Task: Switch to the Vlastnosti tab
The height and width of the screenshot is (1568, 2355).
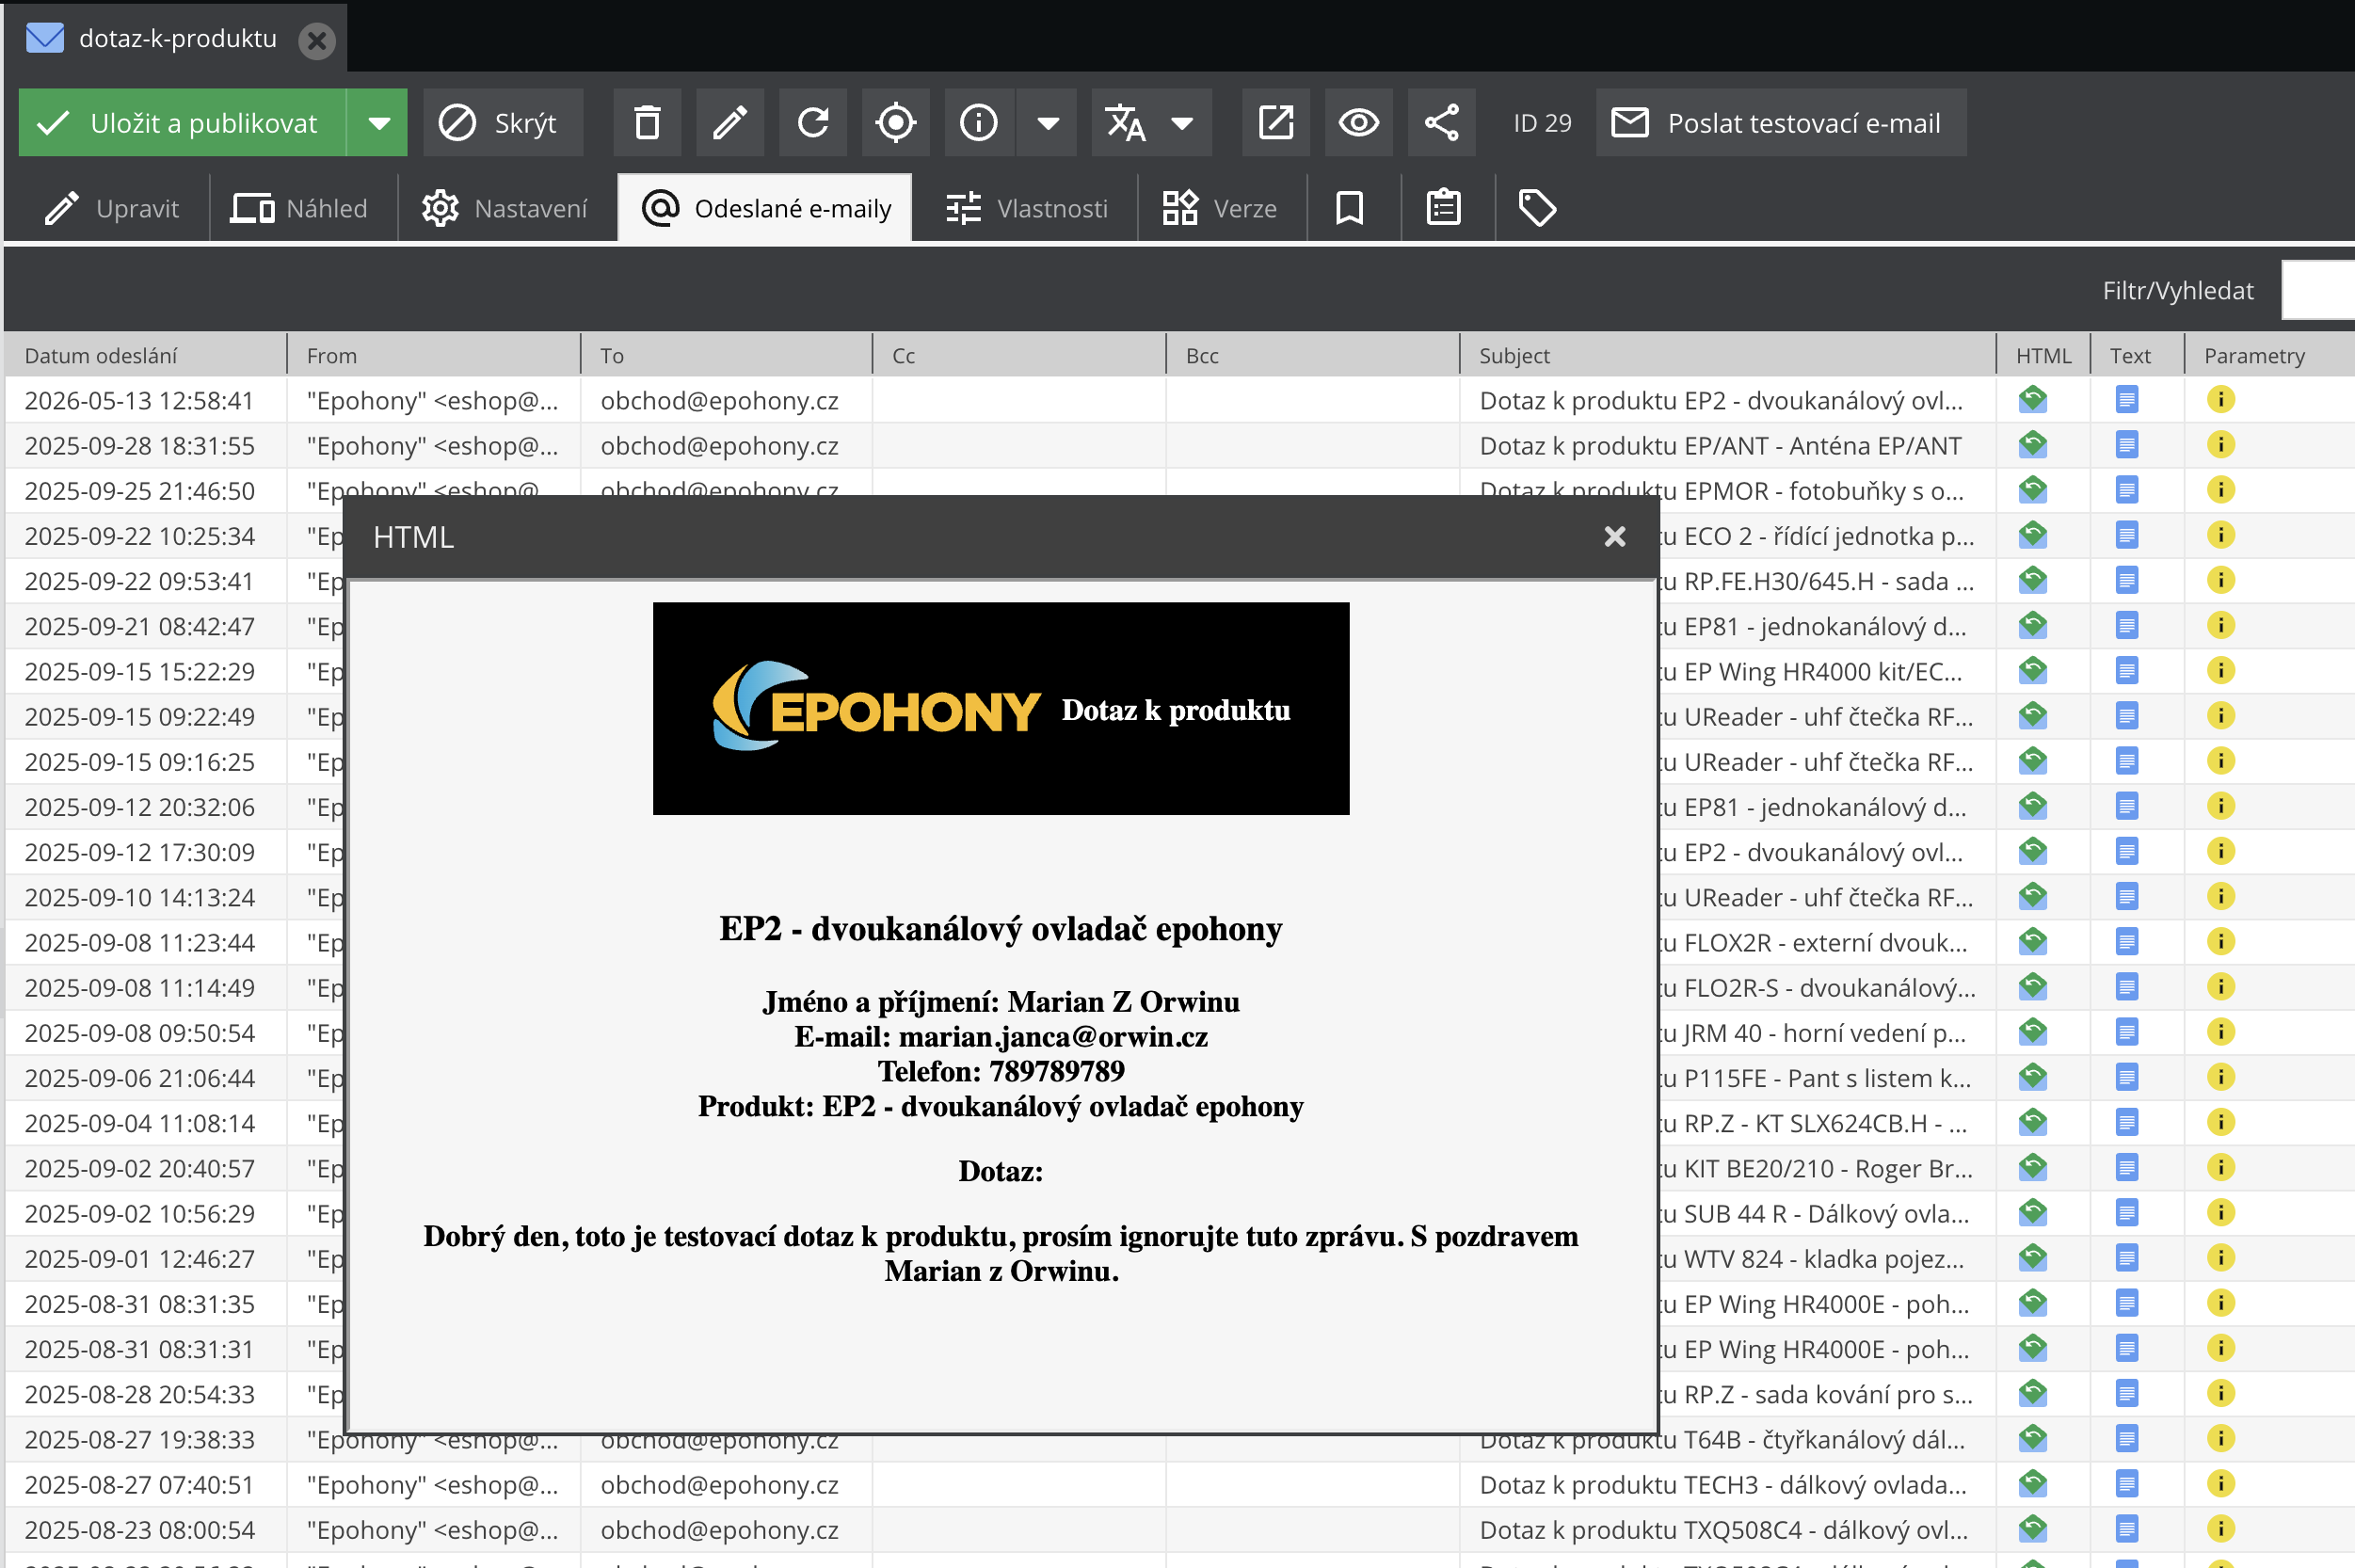Action: click(x=1027, y=208)
